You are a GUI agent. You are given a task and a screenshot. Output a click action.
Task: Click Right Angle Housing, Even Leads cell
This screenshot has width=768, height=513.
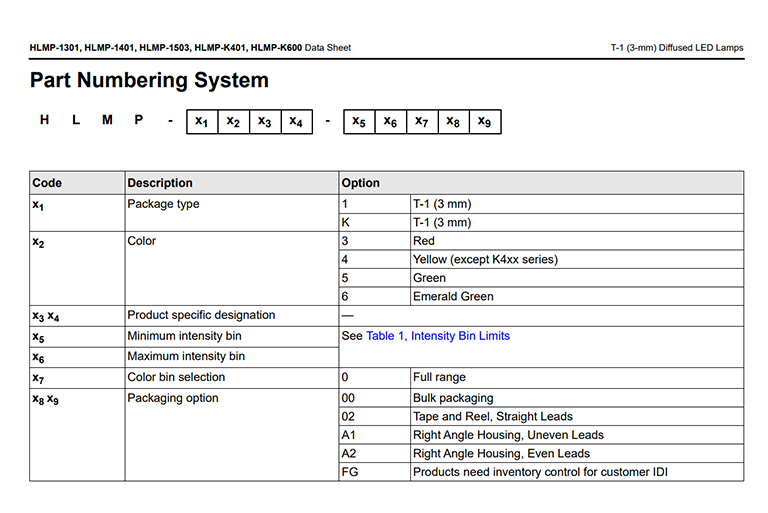577,454
